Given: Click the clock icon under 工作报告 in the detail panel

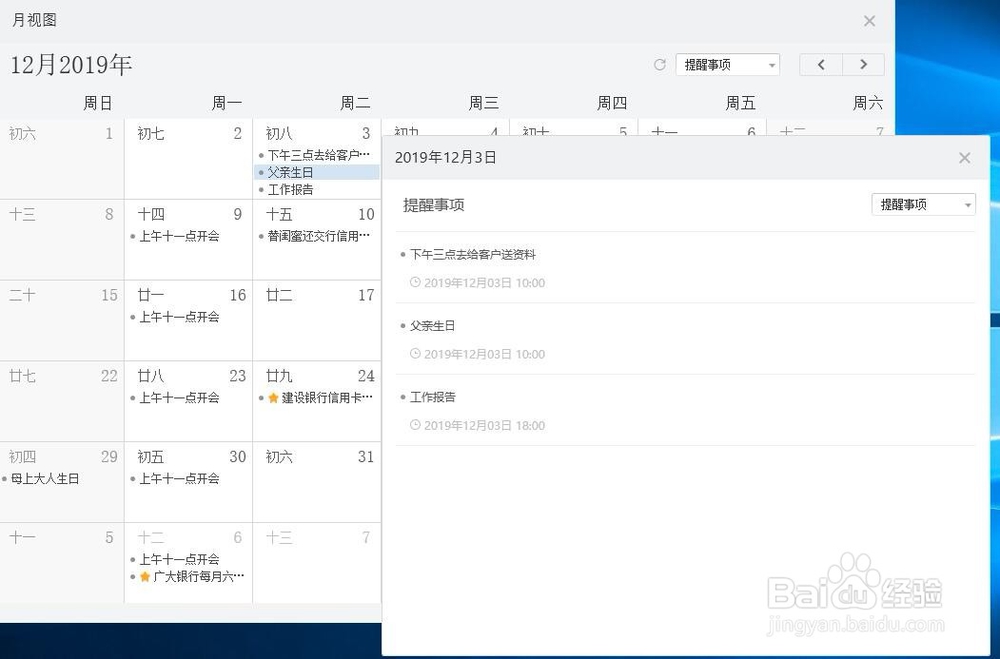Looking at the screenshot, I should point(415,425).
